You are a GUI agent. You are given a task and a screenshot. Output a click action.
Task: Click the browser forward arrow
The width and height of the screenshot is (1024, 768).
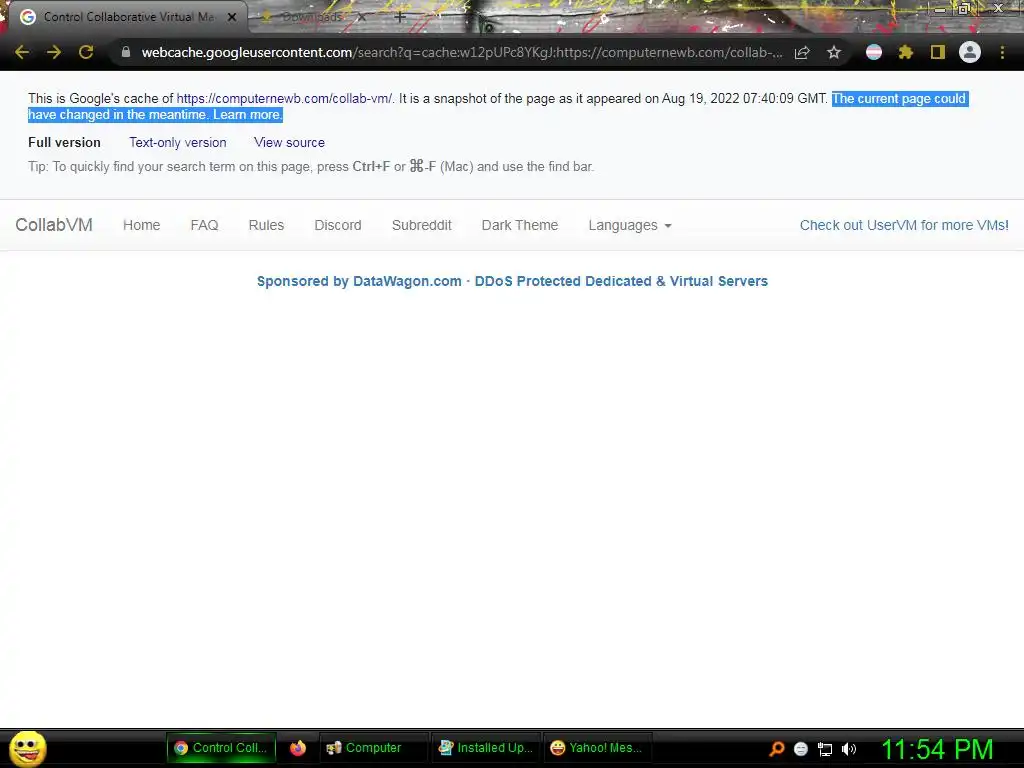coord(54,52)
